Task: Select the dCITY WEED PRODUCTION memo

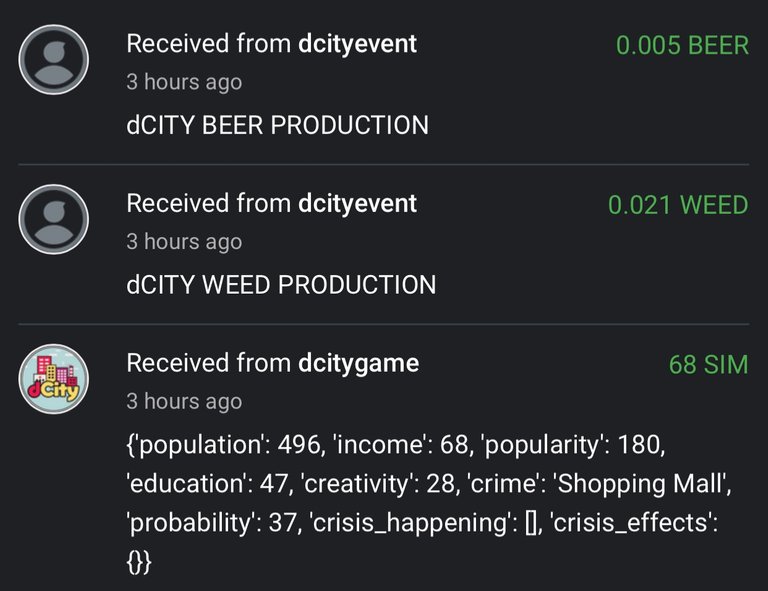Action: point(281,284)
